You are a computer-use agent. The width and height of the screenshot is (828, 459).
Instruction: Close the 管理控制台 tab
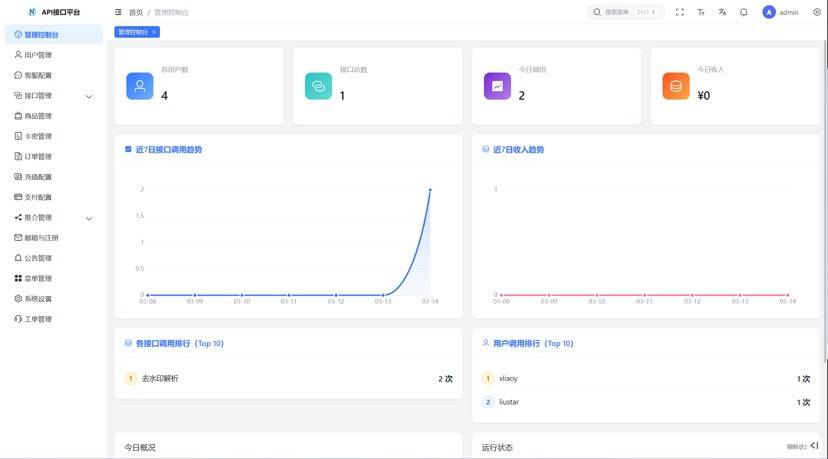tap(153, 32)
